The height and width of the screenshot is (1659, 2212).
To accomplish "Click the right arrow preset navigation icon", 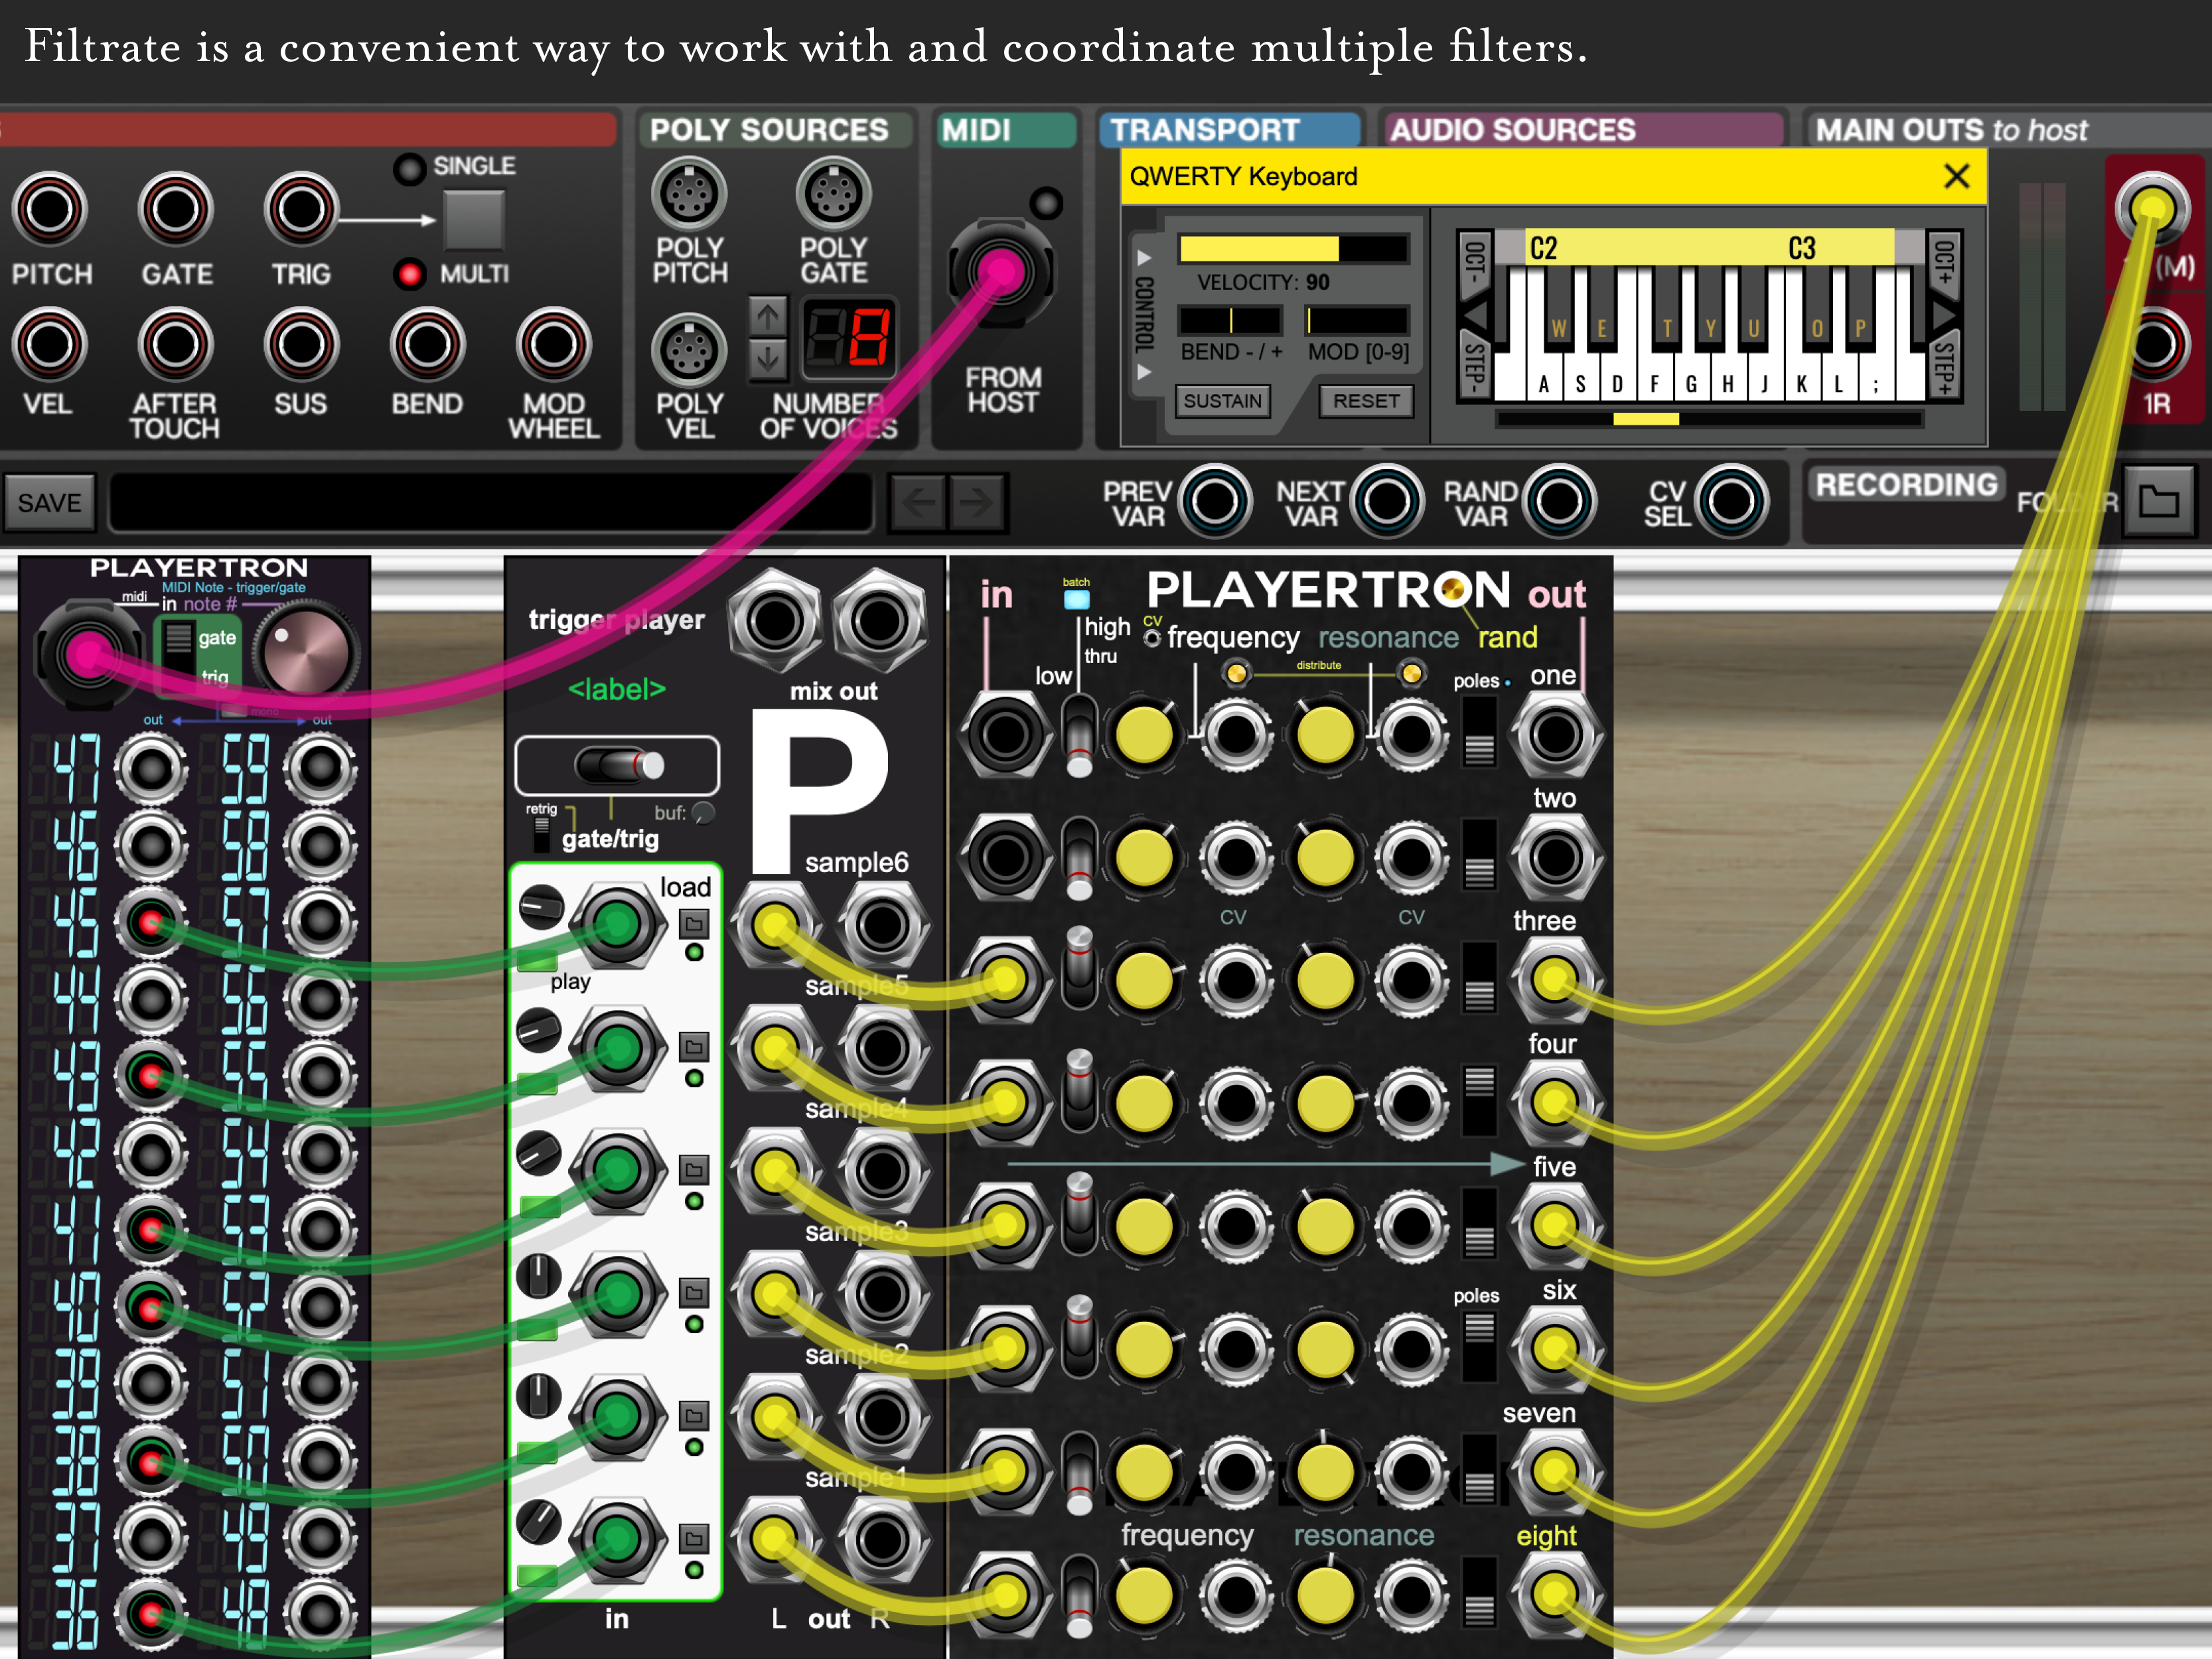I will (977, 502).
